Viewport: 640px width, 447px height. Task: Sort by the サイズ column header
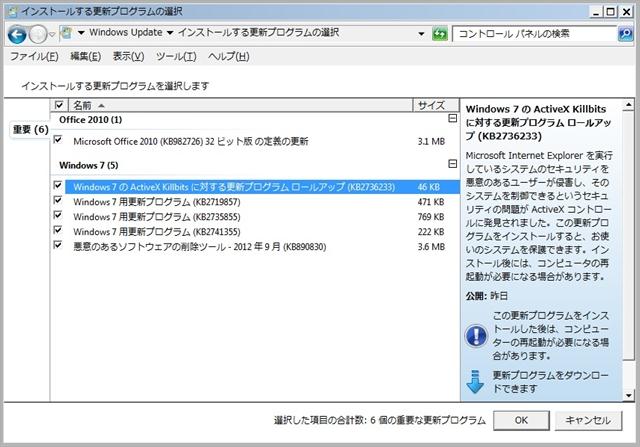(x=436, y=105)
